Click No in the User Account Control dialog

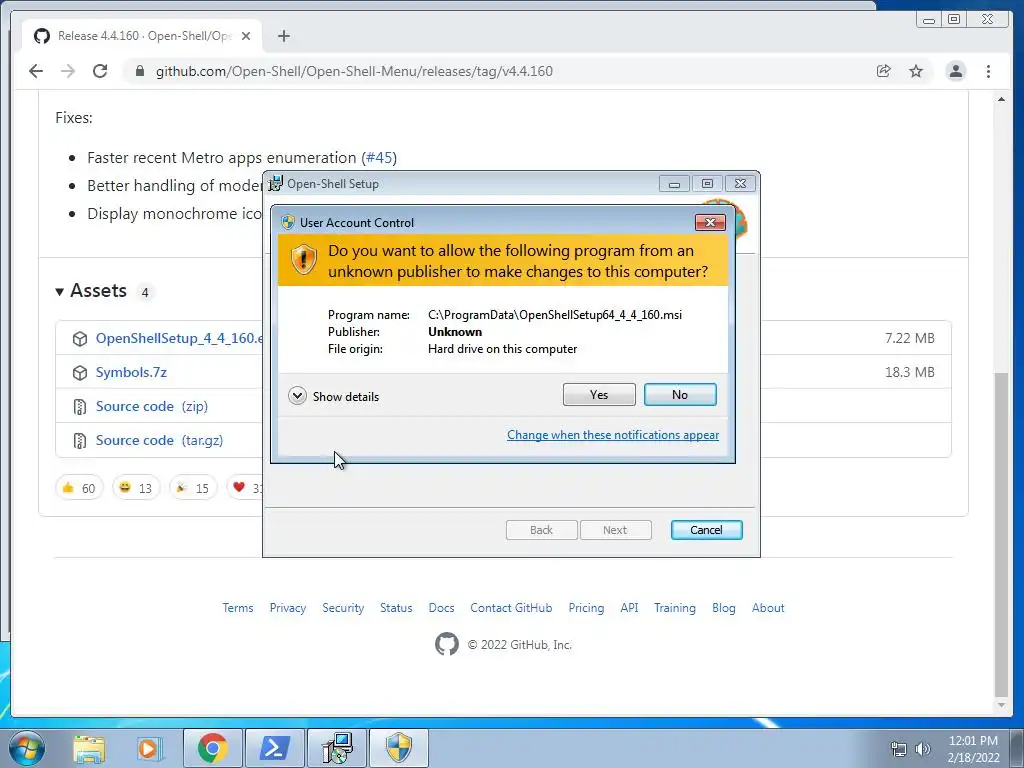680,394
